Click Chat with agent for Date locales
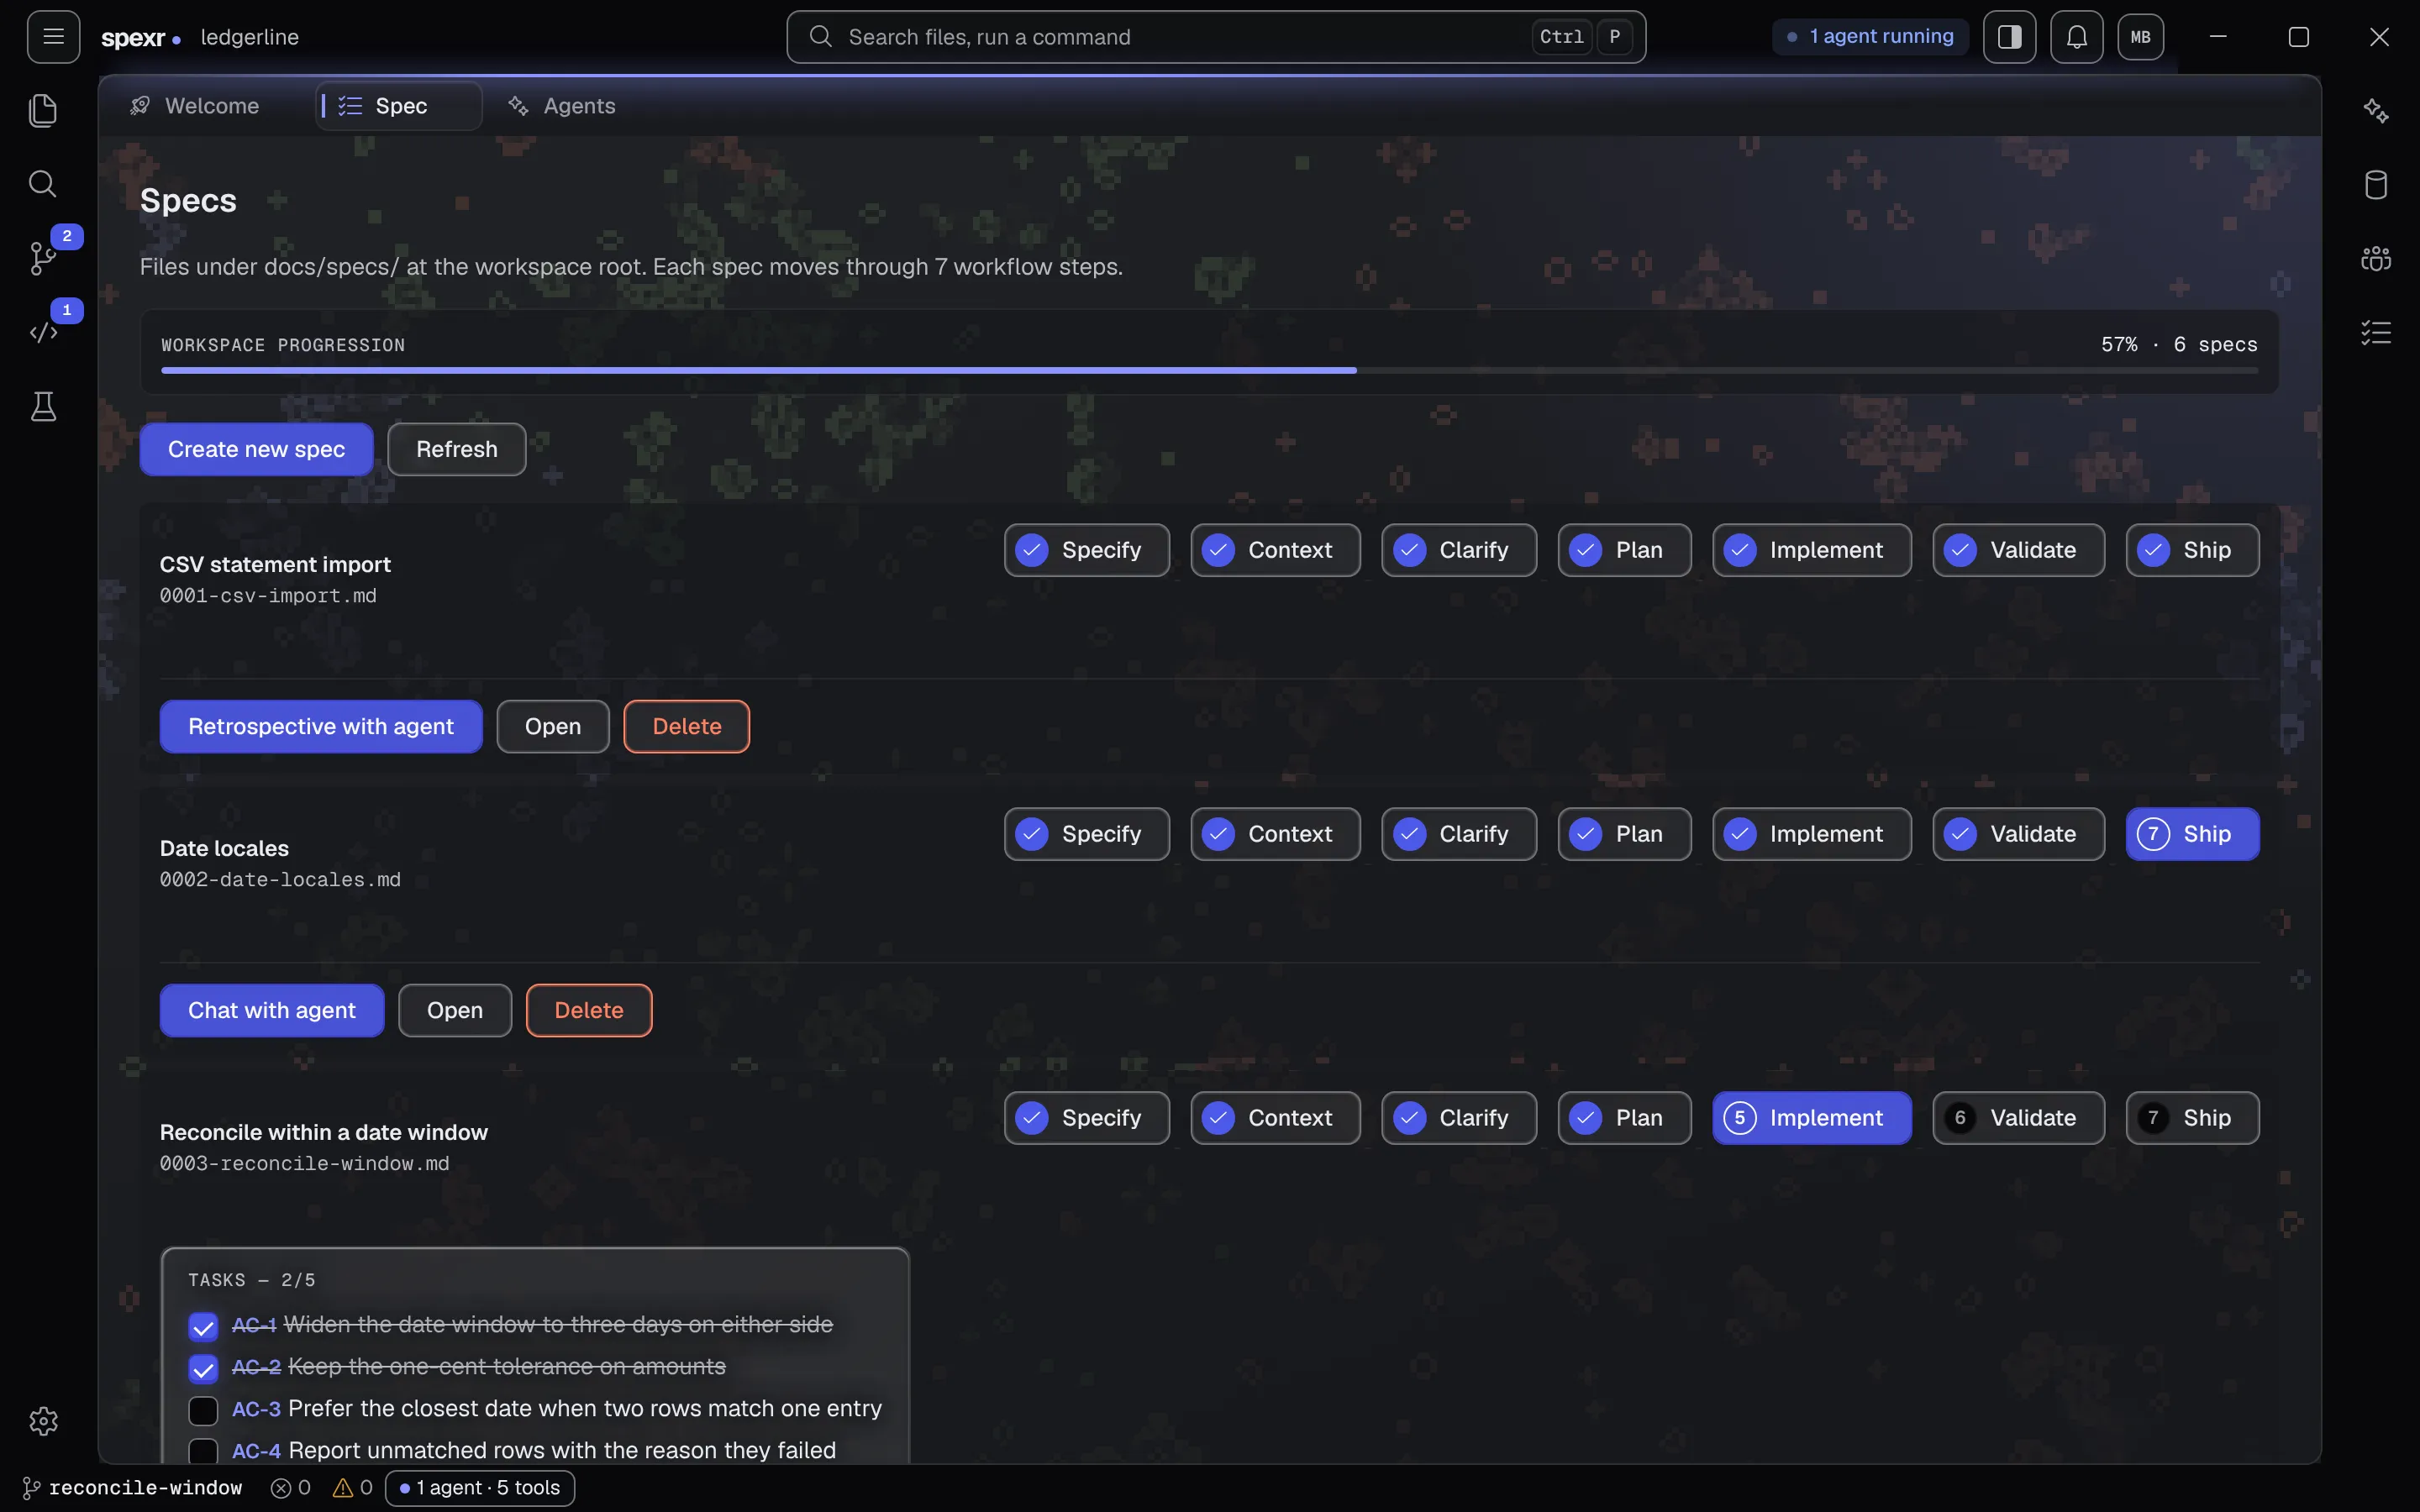The width and height of the screenshot is (2420, 1512). 271,1010
